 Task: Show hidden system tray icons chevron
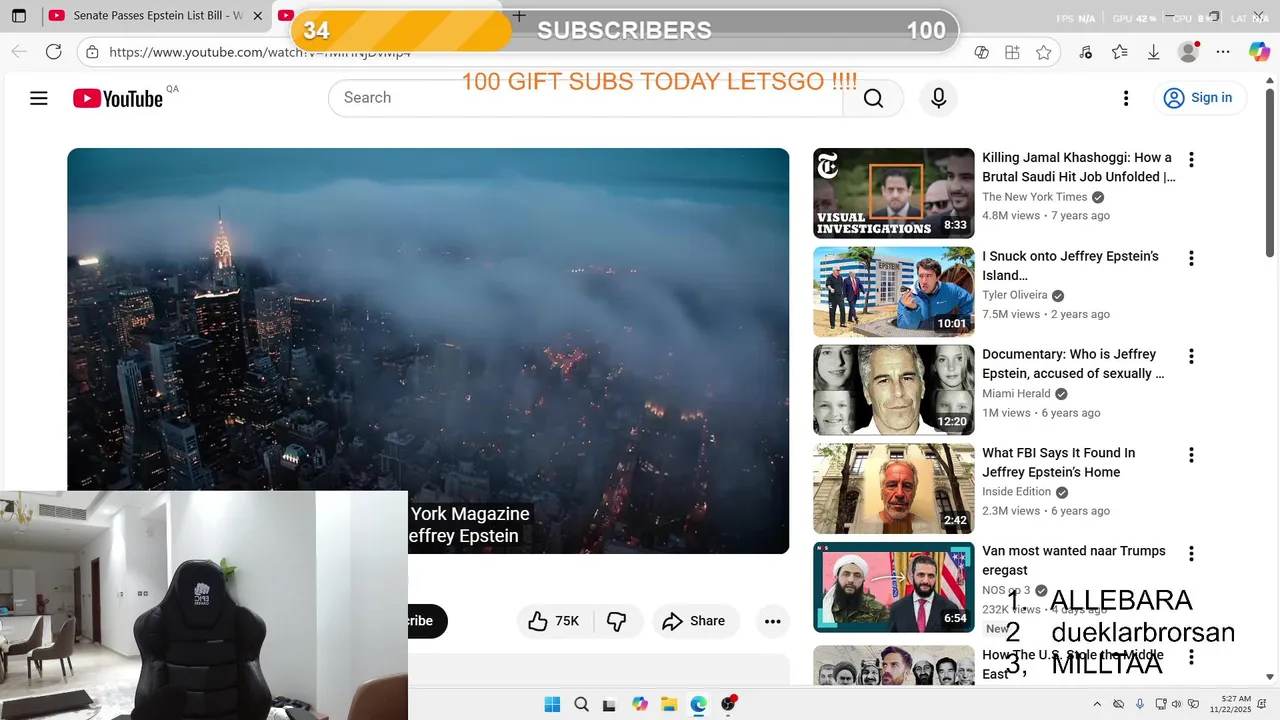pyautogui.click(x=1097, y=704)
